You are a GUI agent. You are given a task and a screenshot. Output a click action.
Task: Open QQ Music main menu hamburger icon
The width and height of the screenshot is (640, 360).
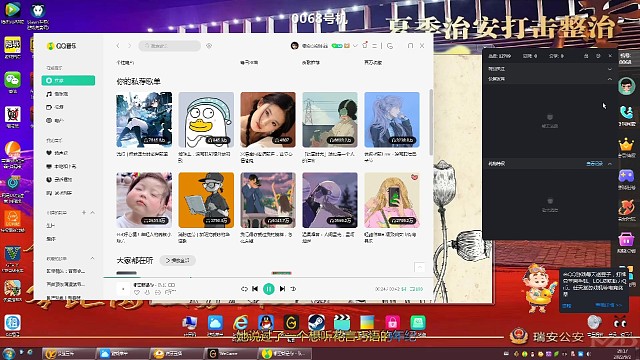(374, 46)
